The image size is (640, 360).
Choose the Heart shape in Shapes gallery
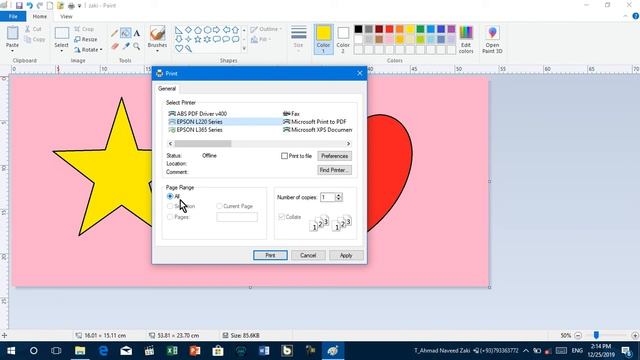click(x=179, y=49)
